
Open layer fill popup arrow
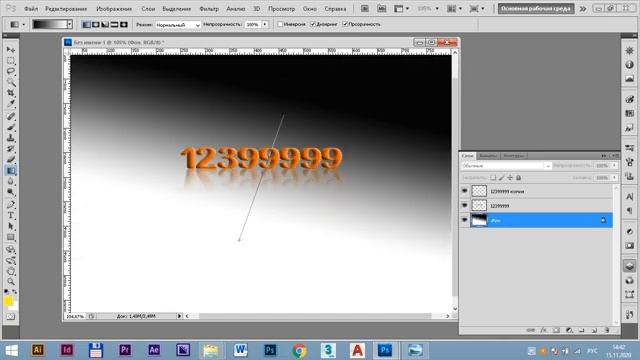(614, 178)
